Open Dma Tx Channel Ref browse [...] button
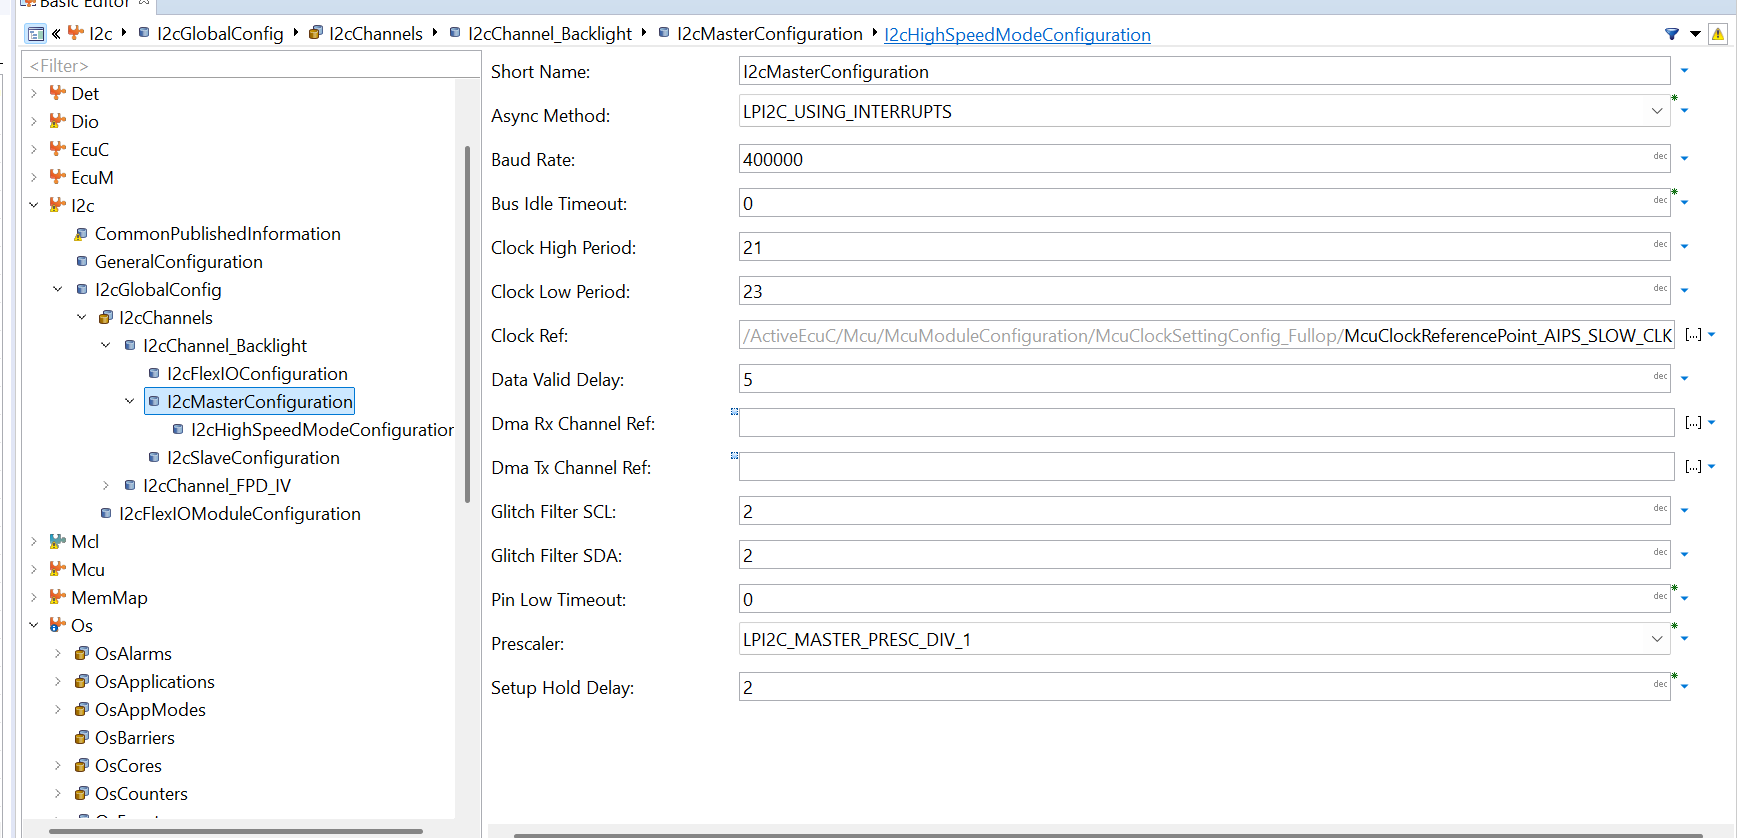The height and width of the screenshot is (838, 1737). point(1693,467)
